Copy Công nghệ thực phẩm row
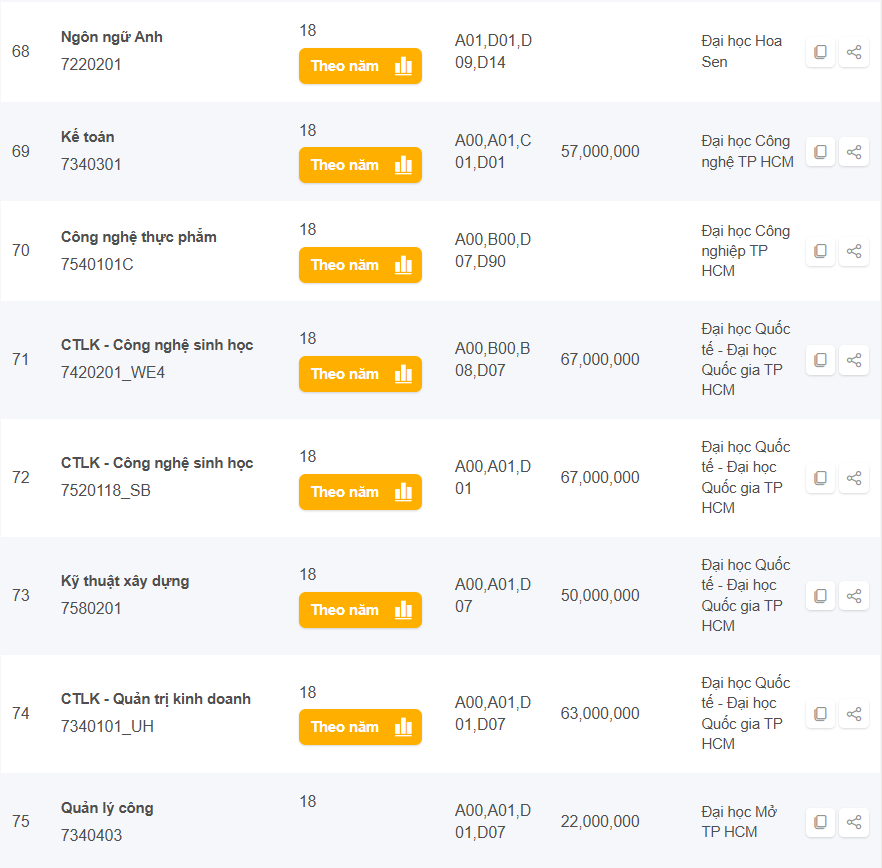 pos(820,251)
